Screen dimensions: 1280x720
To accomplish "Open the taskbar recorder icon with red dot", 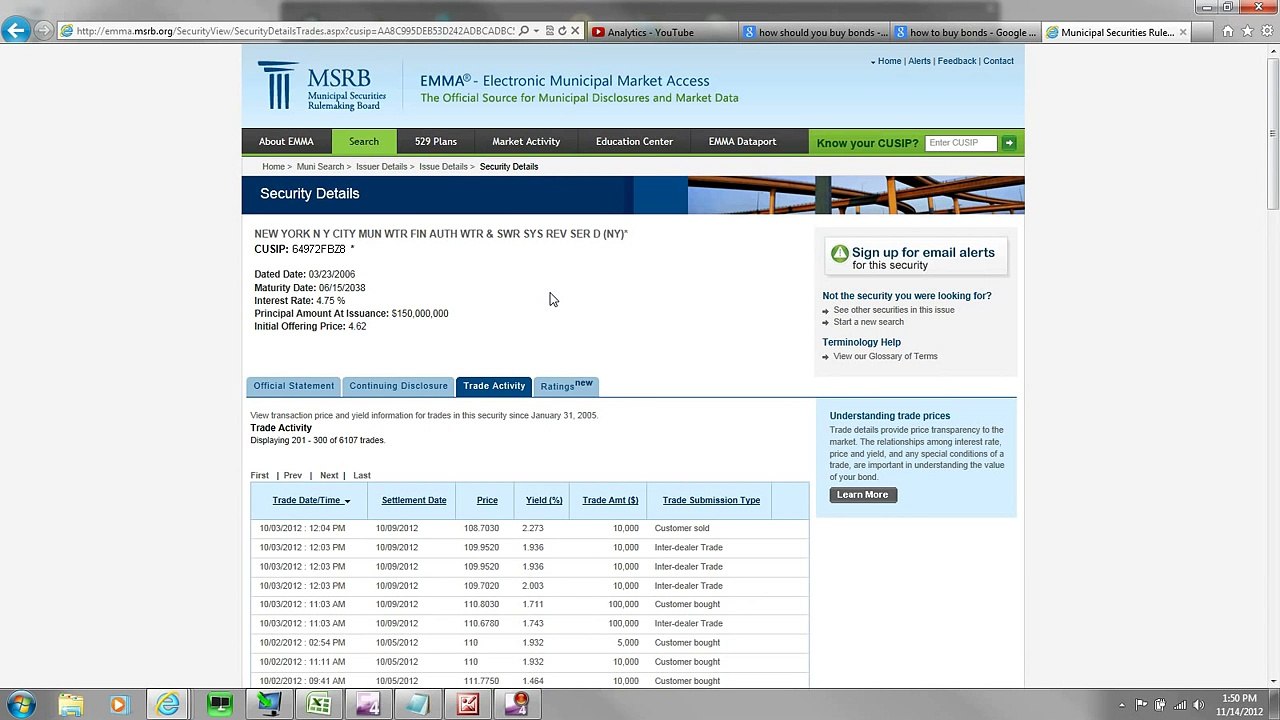I will pyautogui.click(x=517, y=705).
